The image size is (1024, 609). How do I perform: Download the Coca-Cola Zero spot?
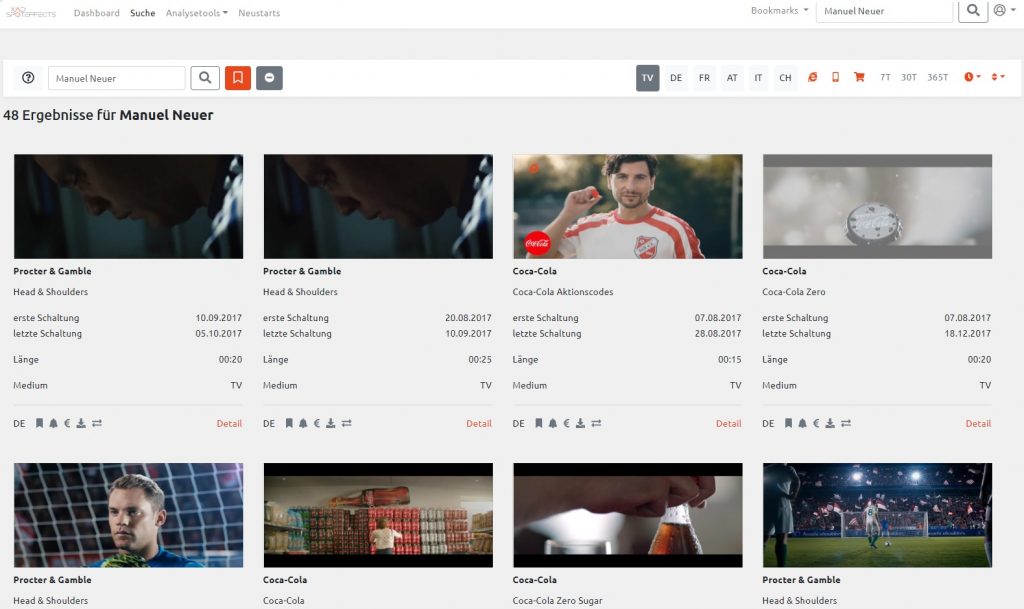(830, 423)
